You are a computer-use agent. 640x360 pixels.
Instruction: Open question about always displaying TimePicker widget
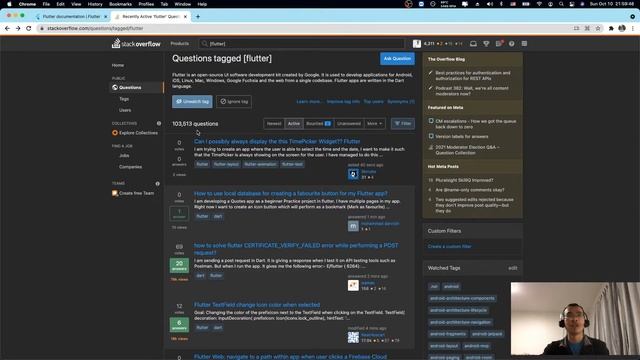point(277,141)
